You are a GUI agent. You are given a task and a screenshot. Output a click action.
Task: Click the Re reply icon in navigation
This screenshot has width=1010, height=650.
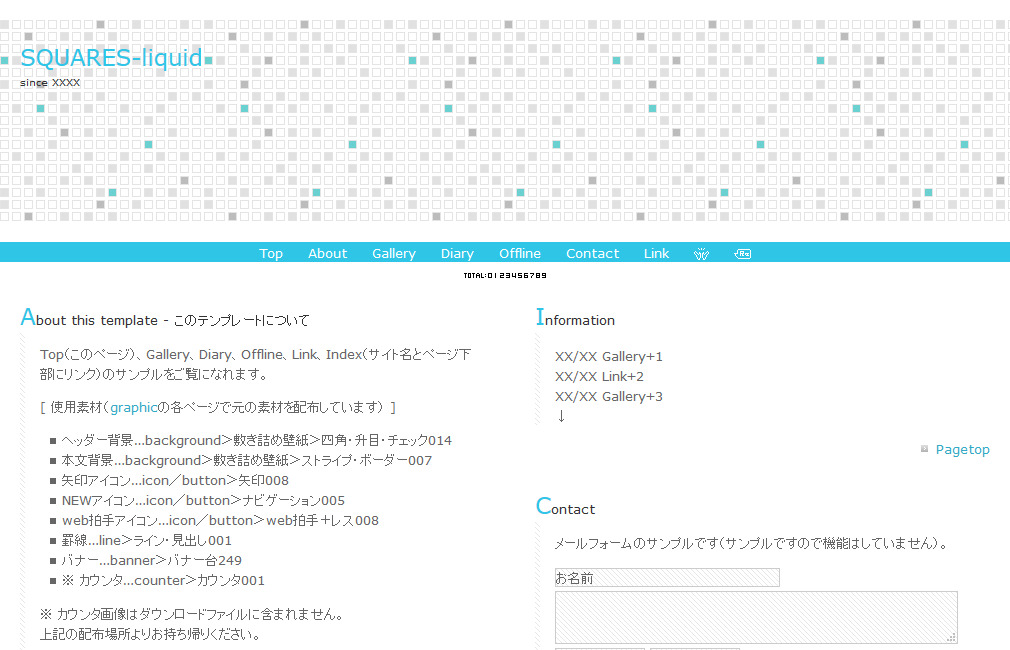742,254
